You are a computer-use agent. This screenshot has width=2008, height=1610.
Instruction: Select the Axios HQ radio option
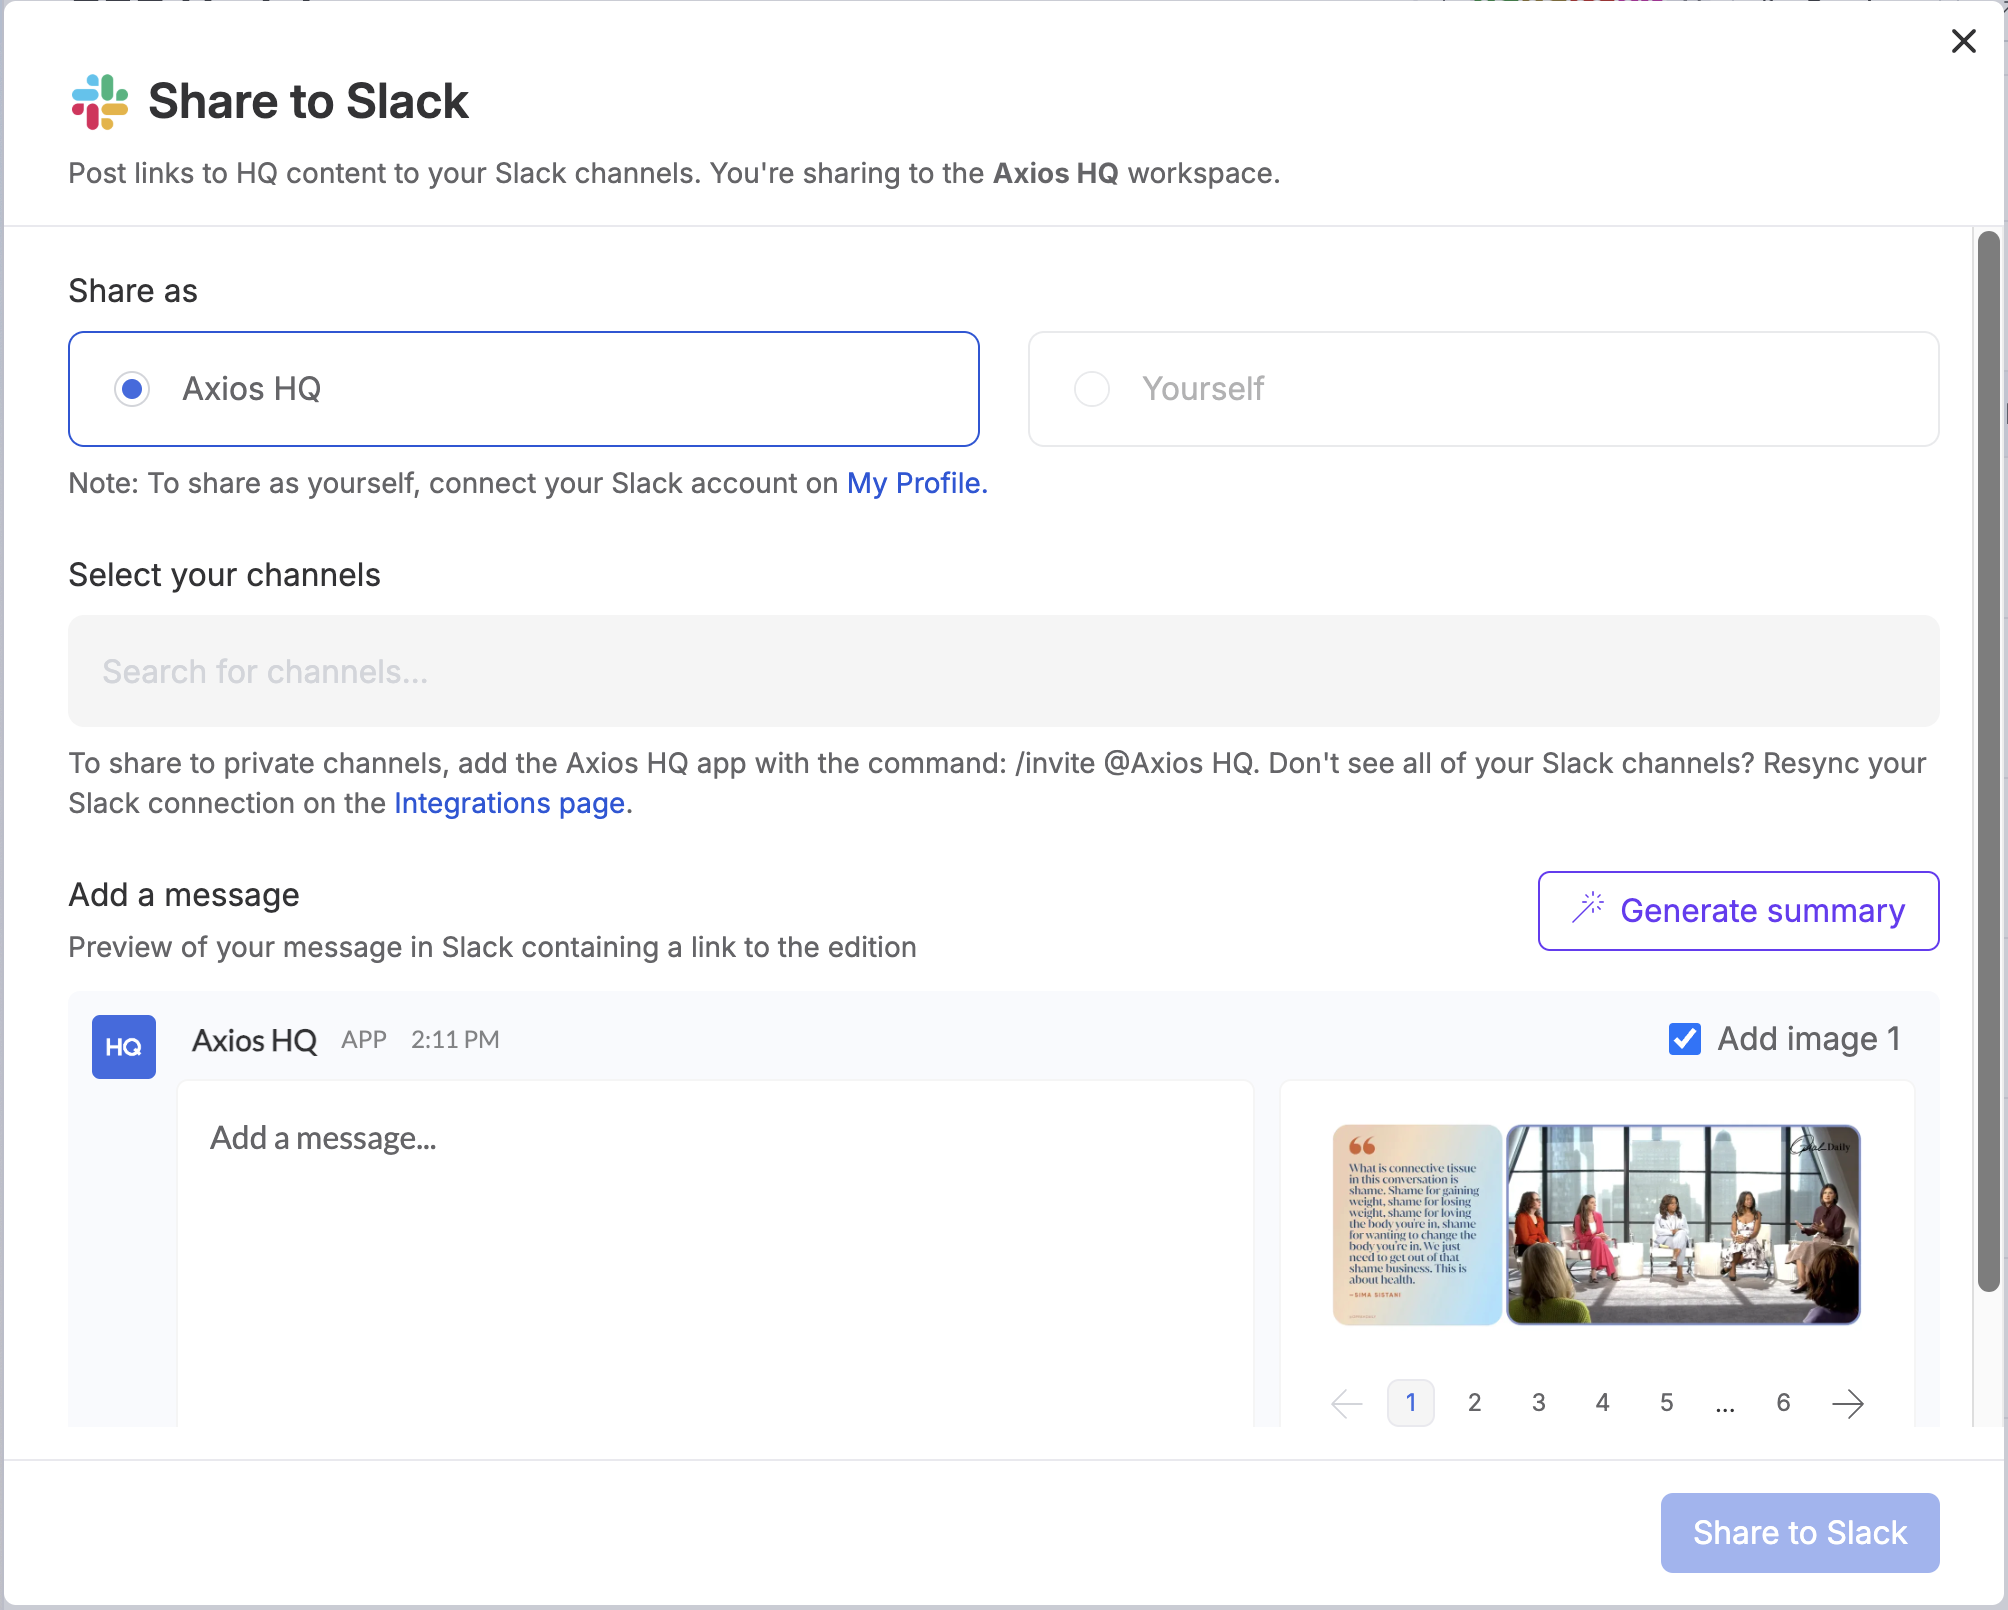point(523,389)
